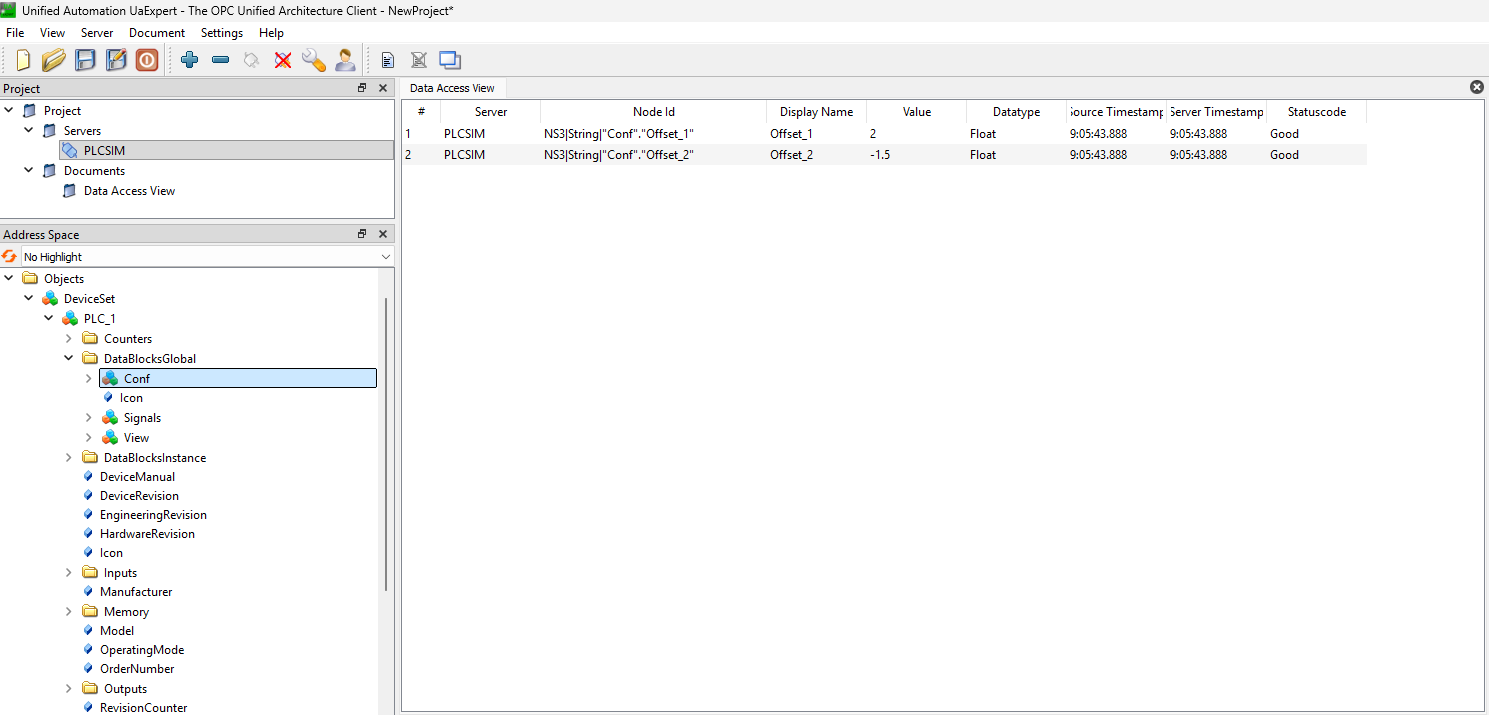Click the open project folder icon
Viewport: 1489px width, 715px height.
point(54,60)
